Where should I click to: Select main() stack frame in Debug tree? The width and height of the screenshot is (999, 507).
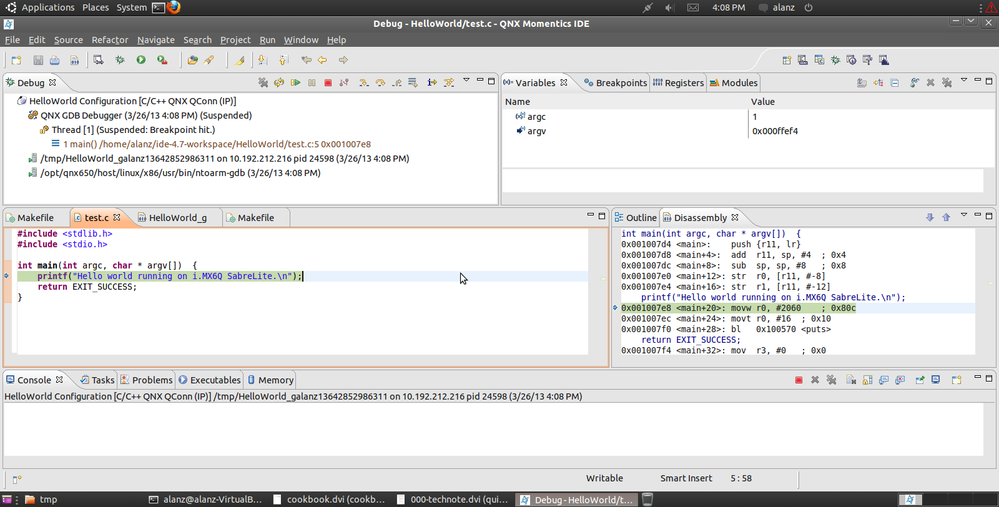coord(212,144)
